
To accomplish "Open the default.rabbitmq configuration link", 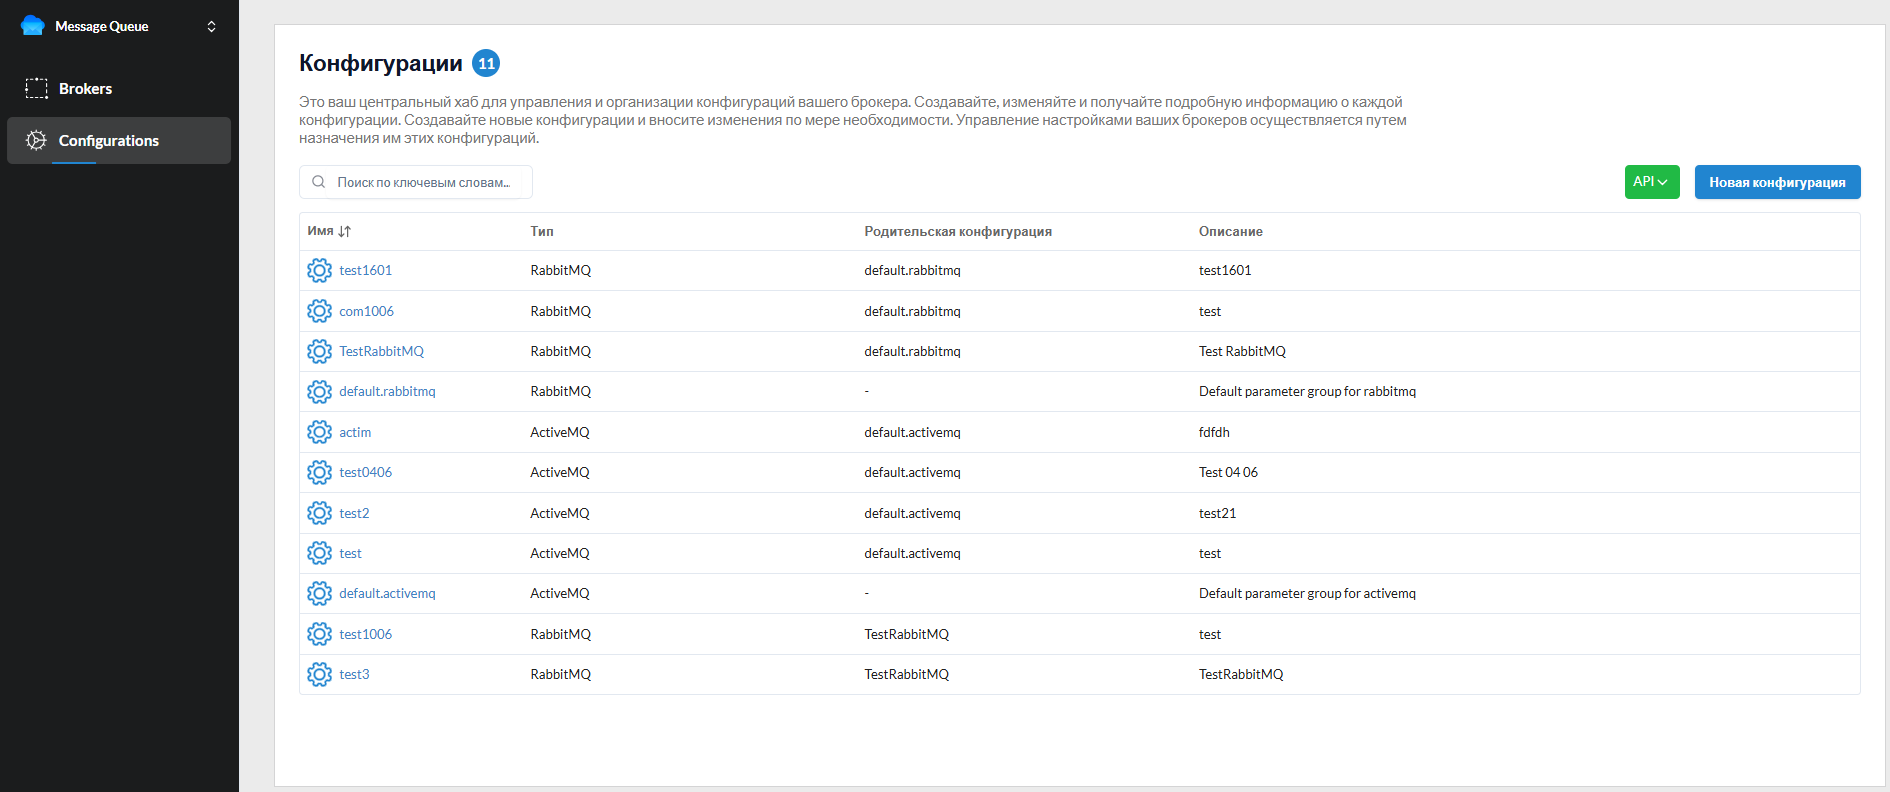I will click(387, 391).
